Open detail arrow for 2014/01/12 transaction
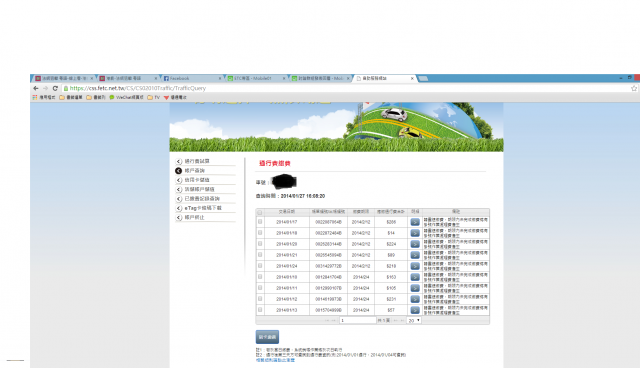 pyautogui.click(x=415, y=299)
